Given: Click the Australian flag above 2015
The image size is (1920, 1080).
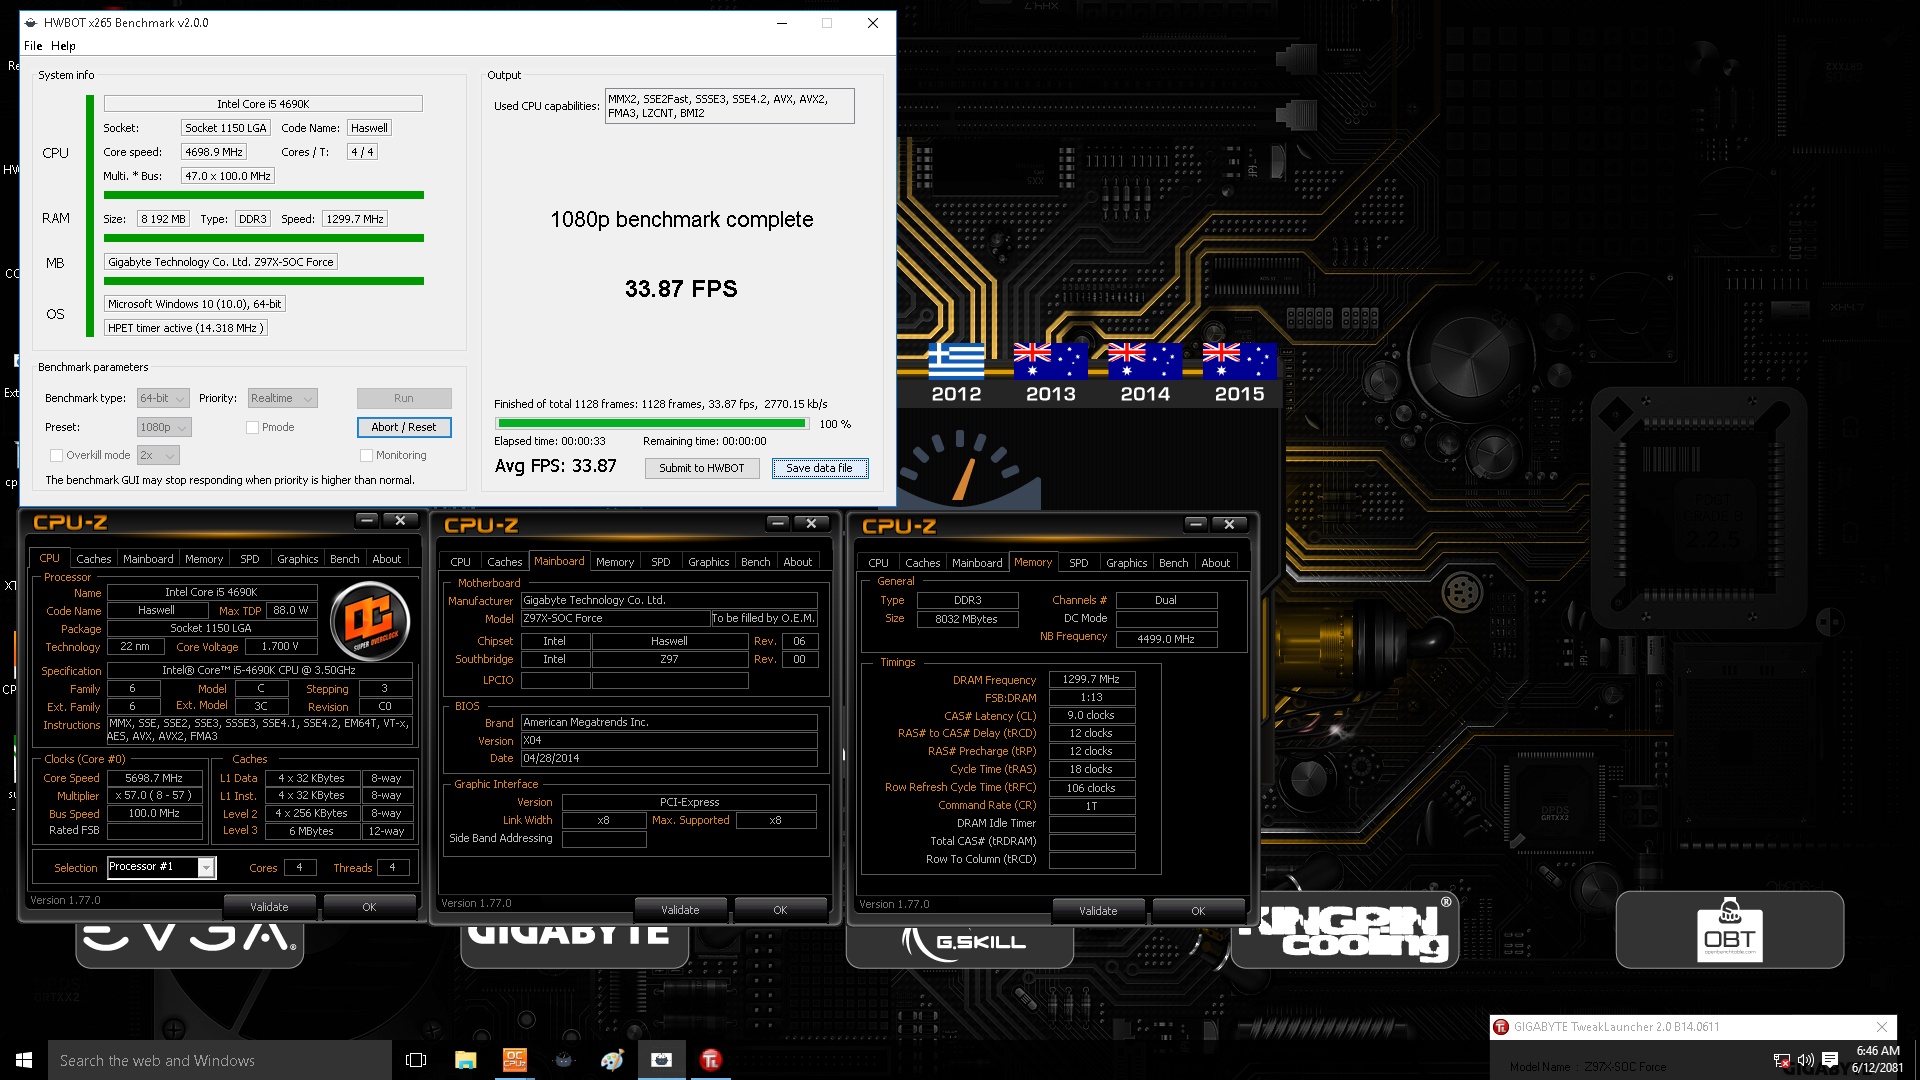Looking at the screenshot, I should coord(1239,361).
